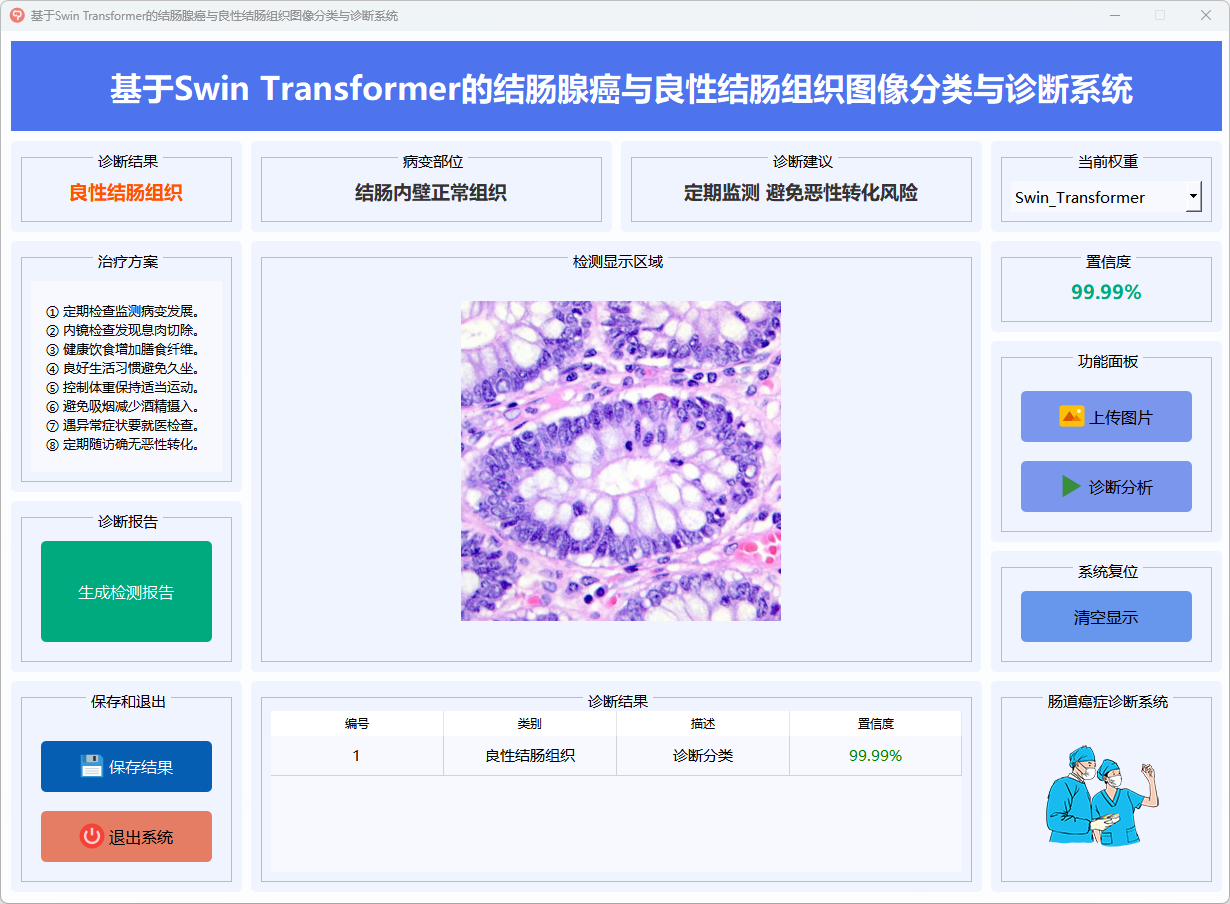
Task: Open the Swin_Transformer weight dropdown arrow
Action: (x=1193, y=197)
